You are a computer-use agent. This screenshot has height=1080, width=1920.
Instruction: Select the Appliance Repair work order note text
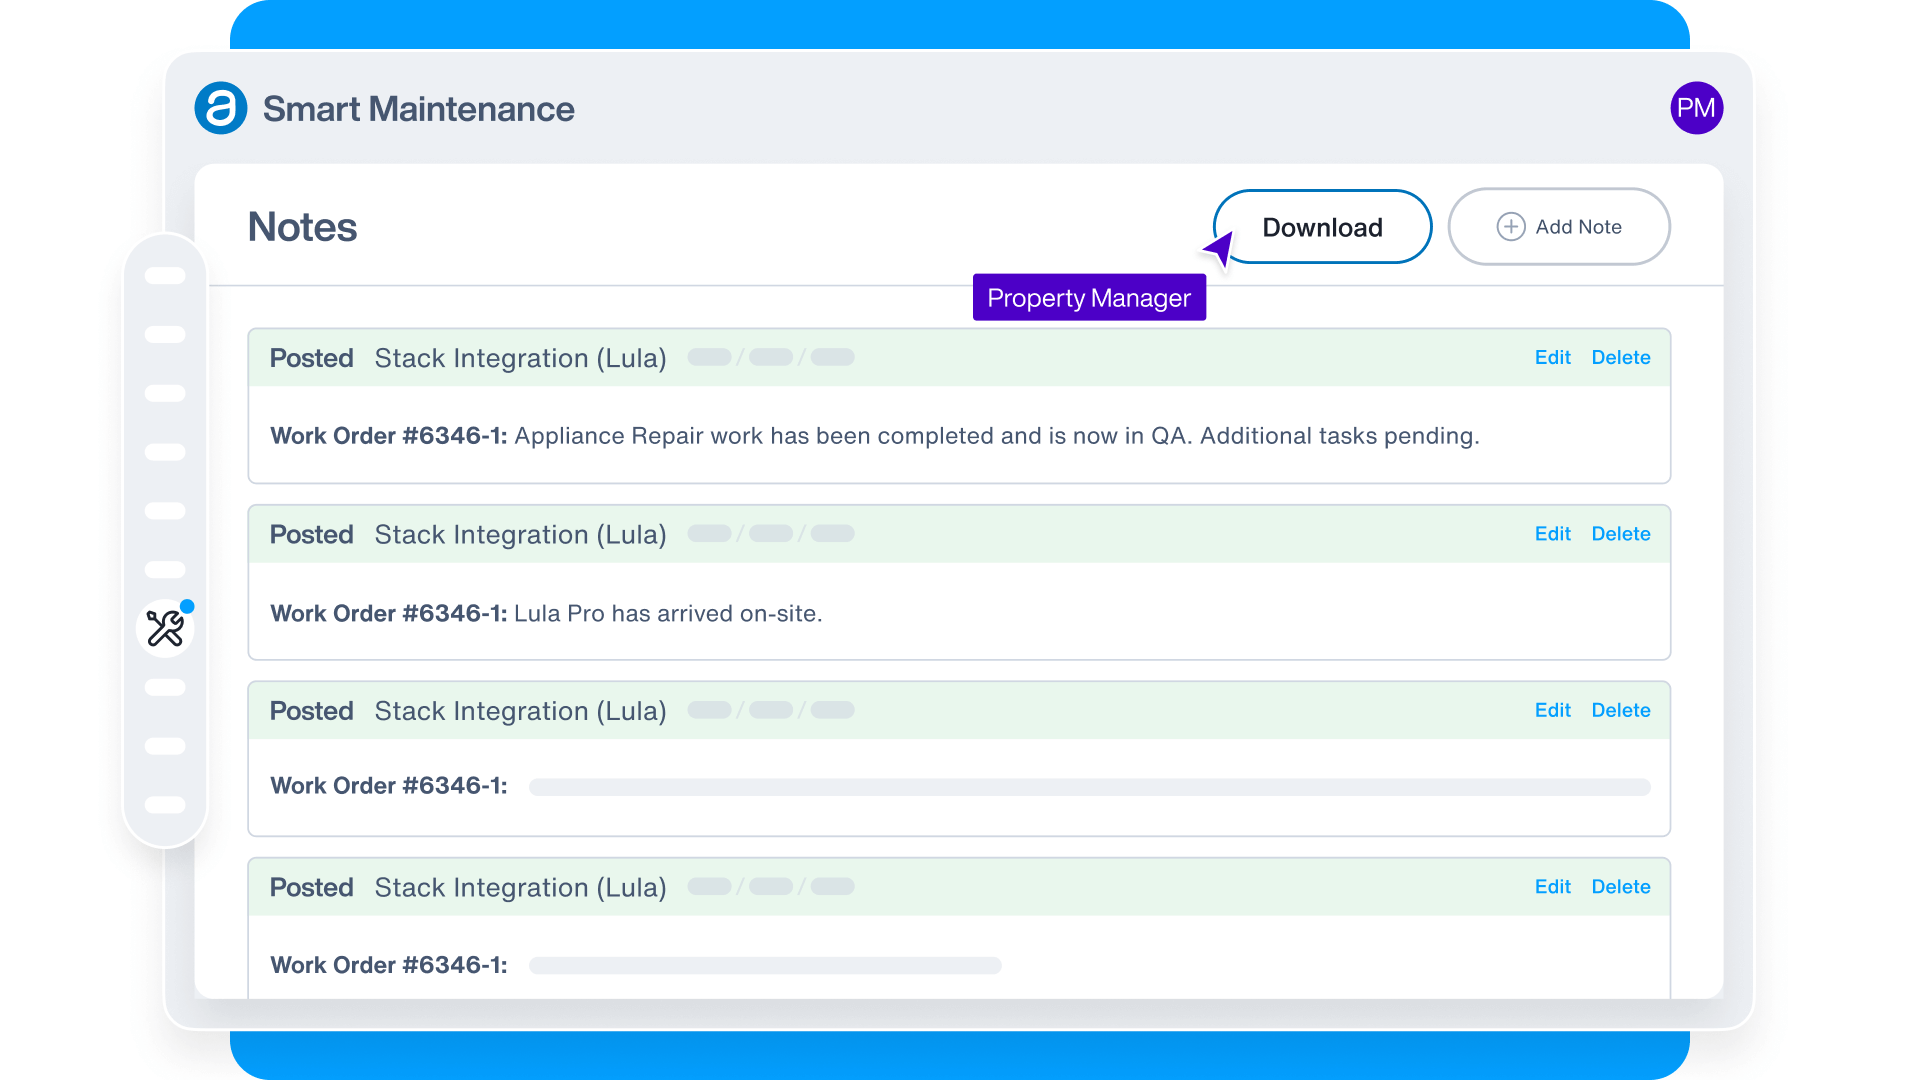tap(875, 436)
